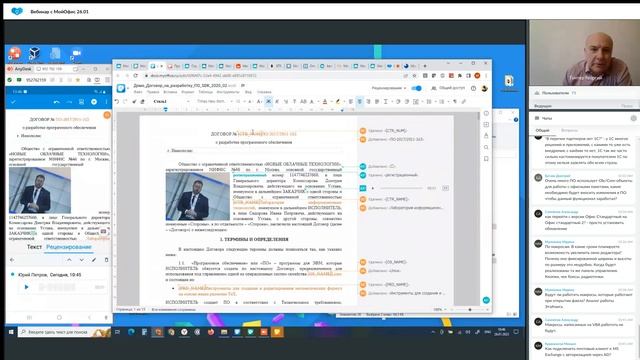Screen dimensions: 640x360
Task: Edit review item with mobile pencil icon
Action: [x=94, y=260]
